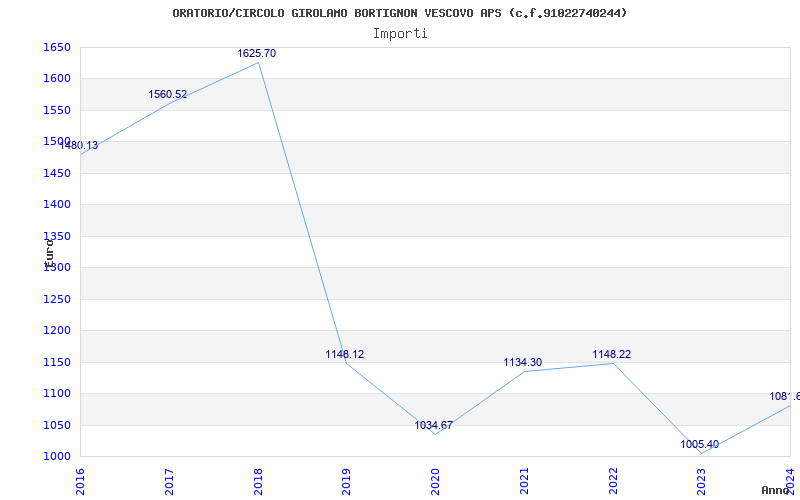The height and width of the screenshot is (500, 800).
Task: Select the 1148.12 data label
Action: [x=345, y=354]
